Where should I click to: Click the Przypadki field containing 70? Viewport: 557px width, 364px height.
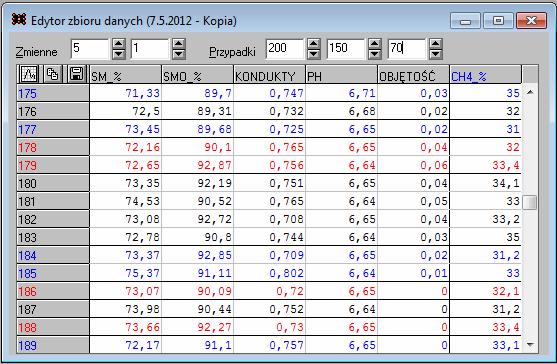(407, 49)
